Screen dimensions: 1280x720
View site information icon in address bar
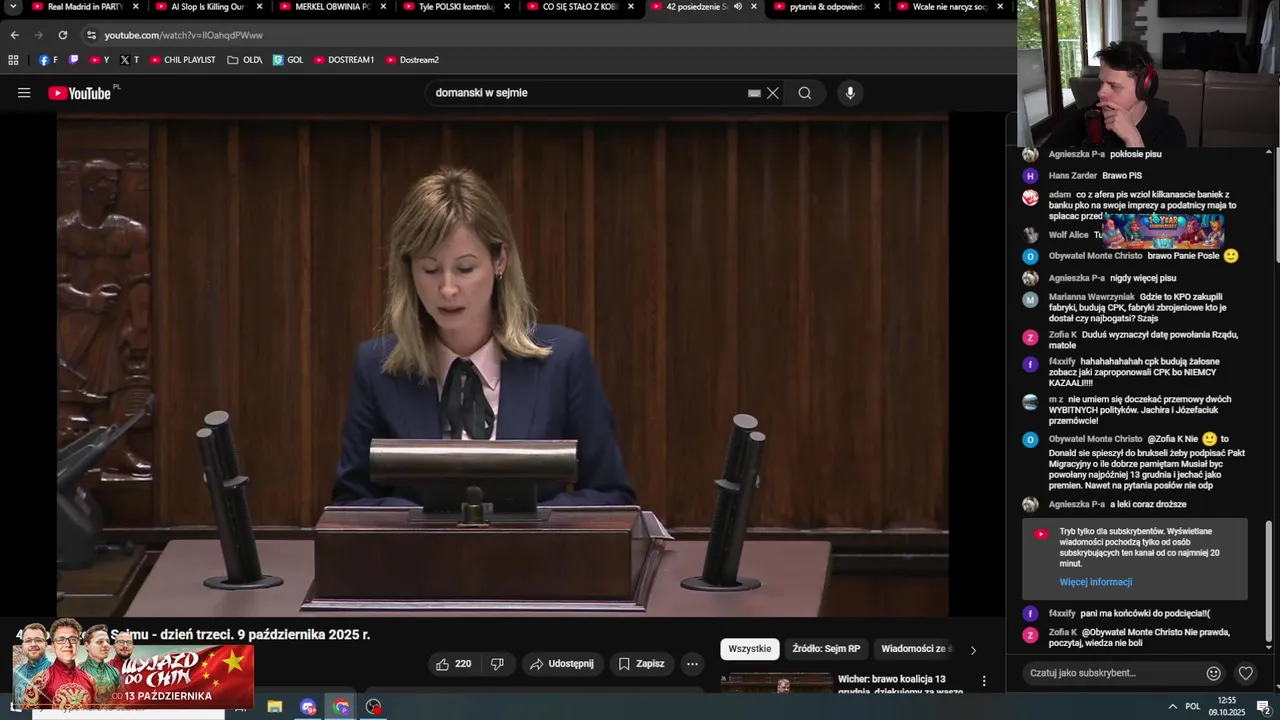[x=91, y=35]
